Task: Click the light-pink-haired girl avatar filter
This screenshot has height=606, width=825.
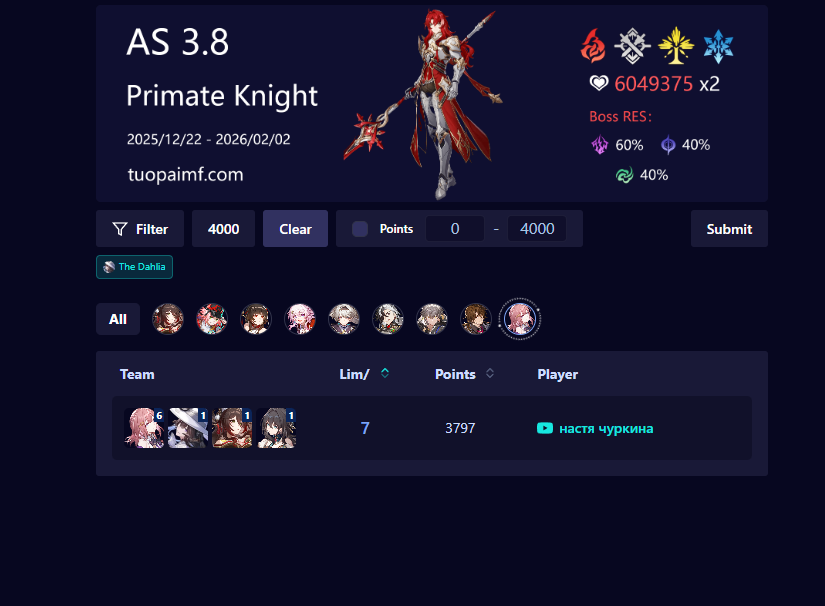Action: (300, 319)
